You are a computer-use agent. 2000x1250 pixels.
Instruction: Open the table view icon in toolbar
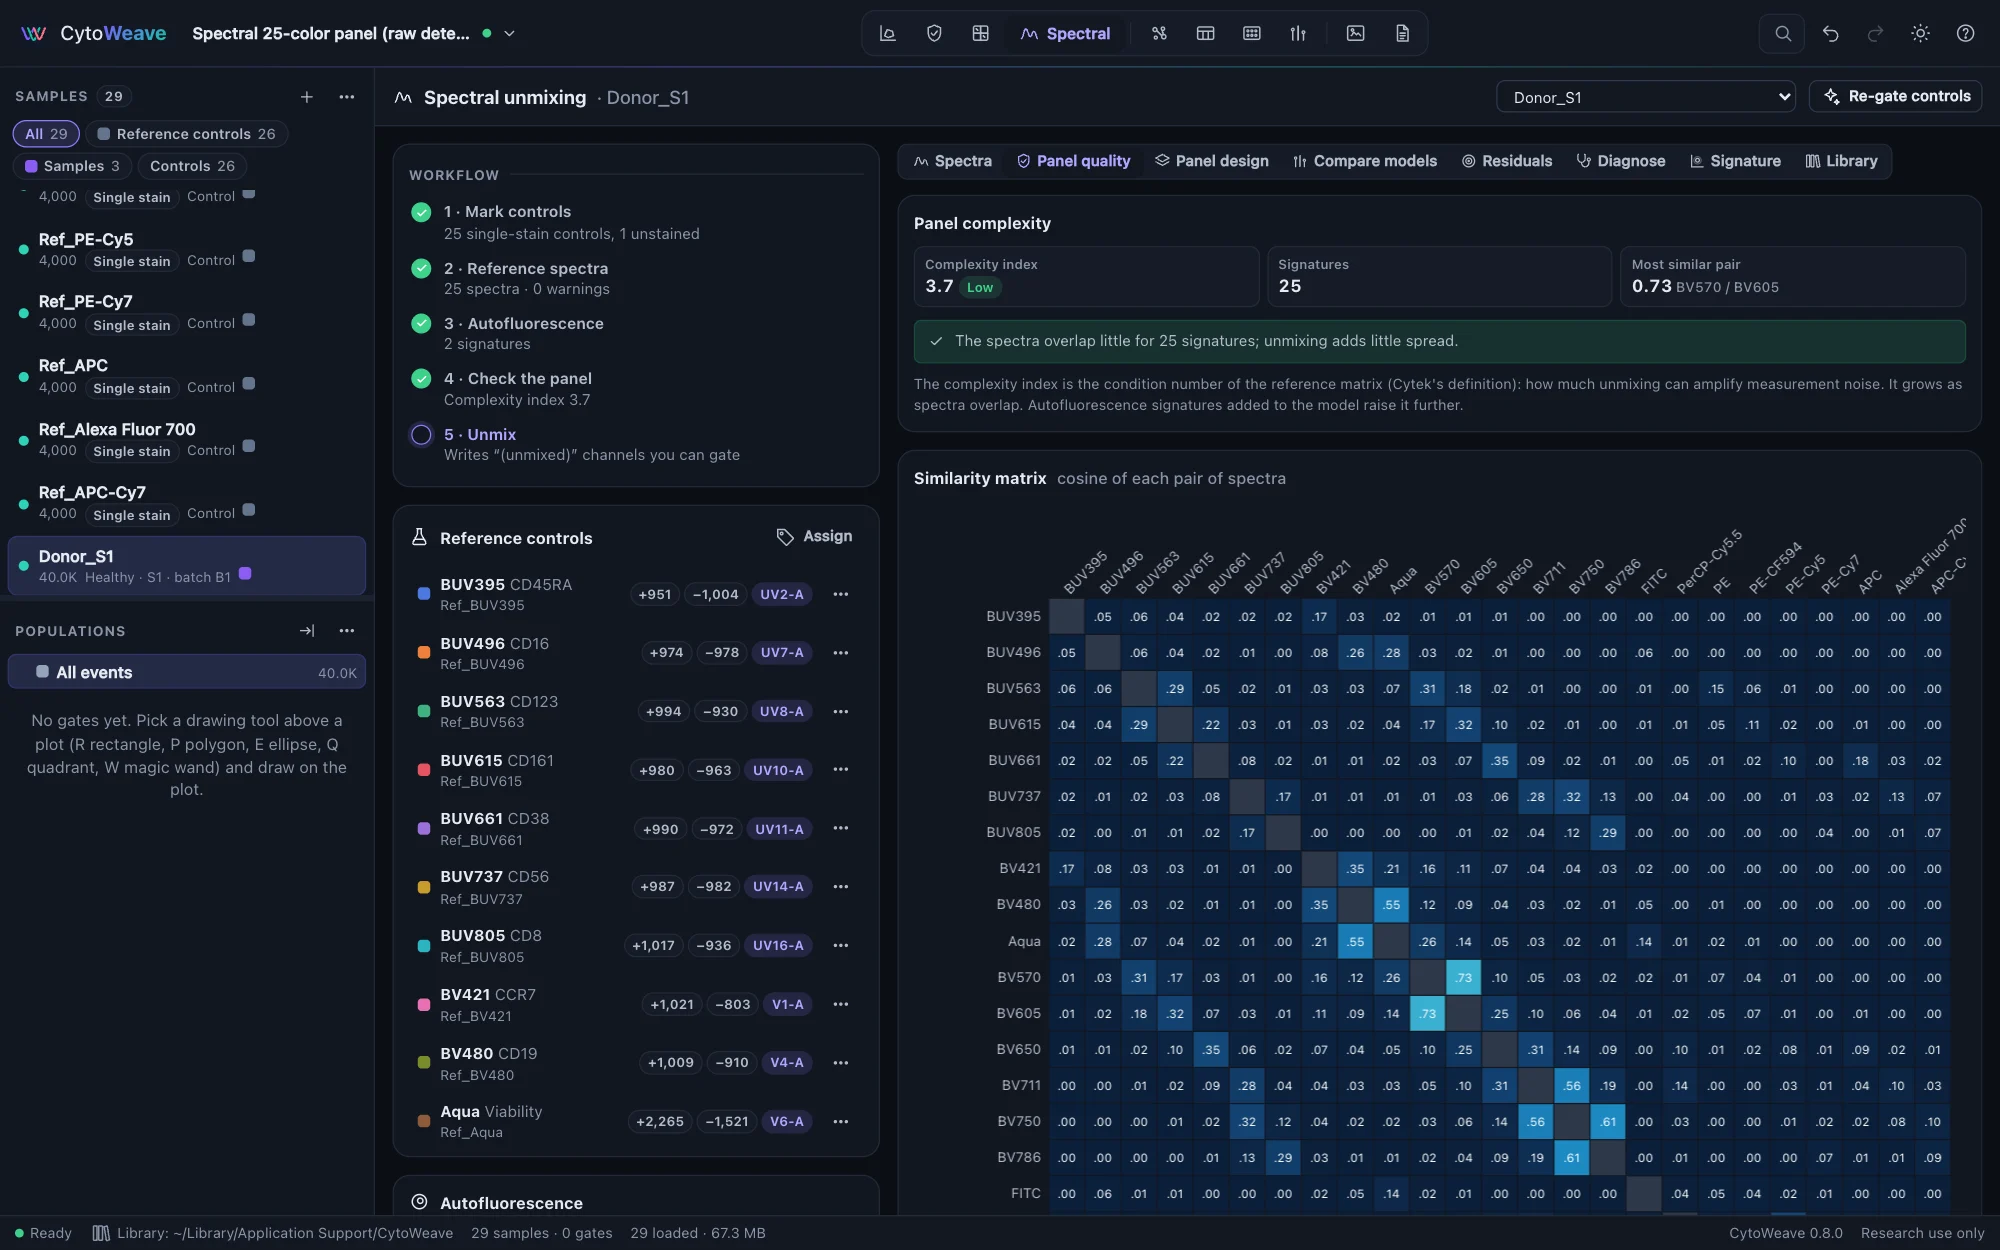(x=1205, y=33)
